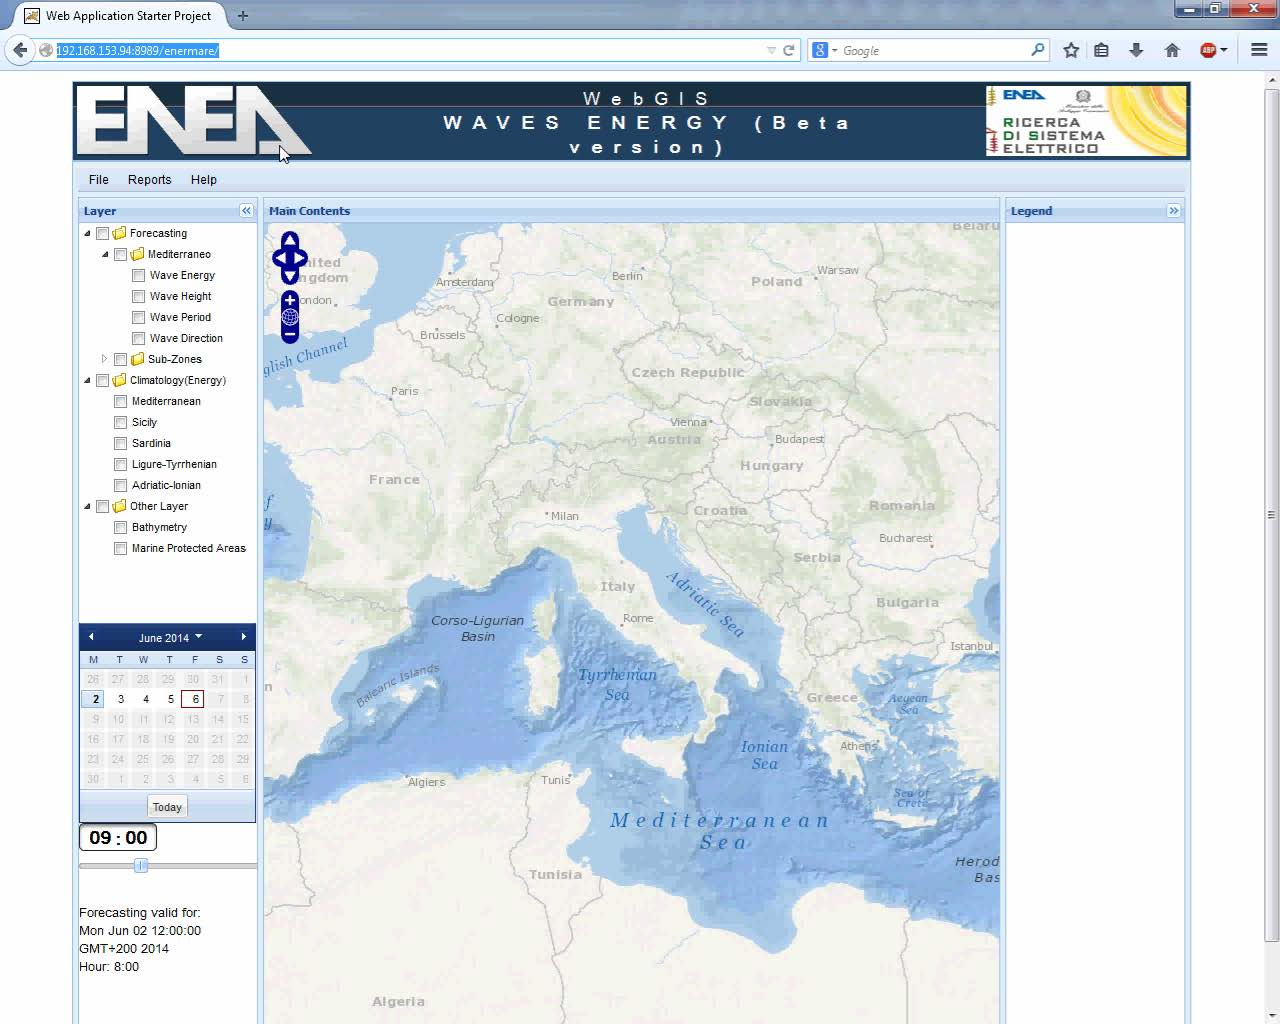Screen dimensions: 1280x1024
Task: Open browser downloads
Action: pyautogui.click(x=1136, y=50)
